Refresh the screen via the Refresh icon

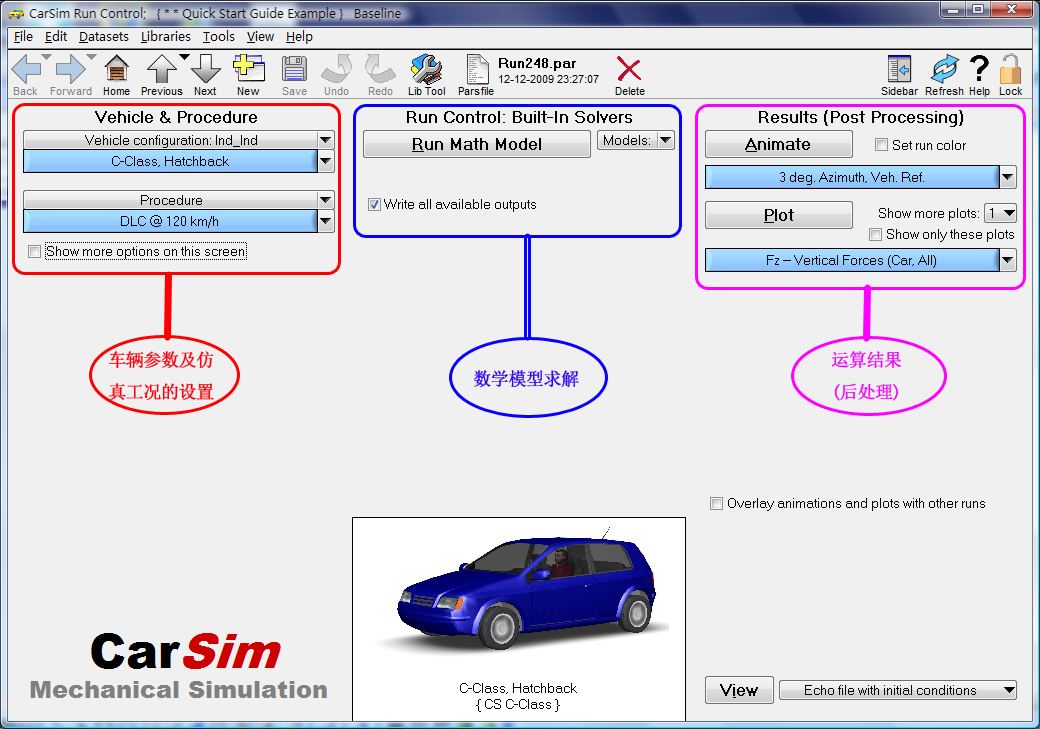point(944,67)
